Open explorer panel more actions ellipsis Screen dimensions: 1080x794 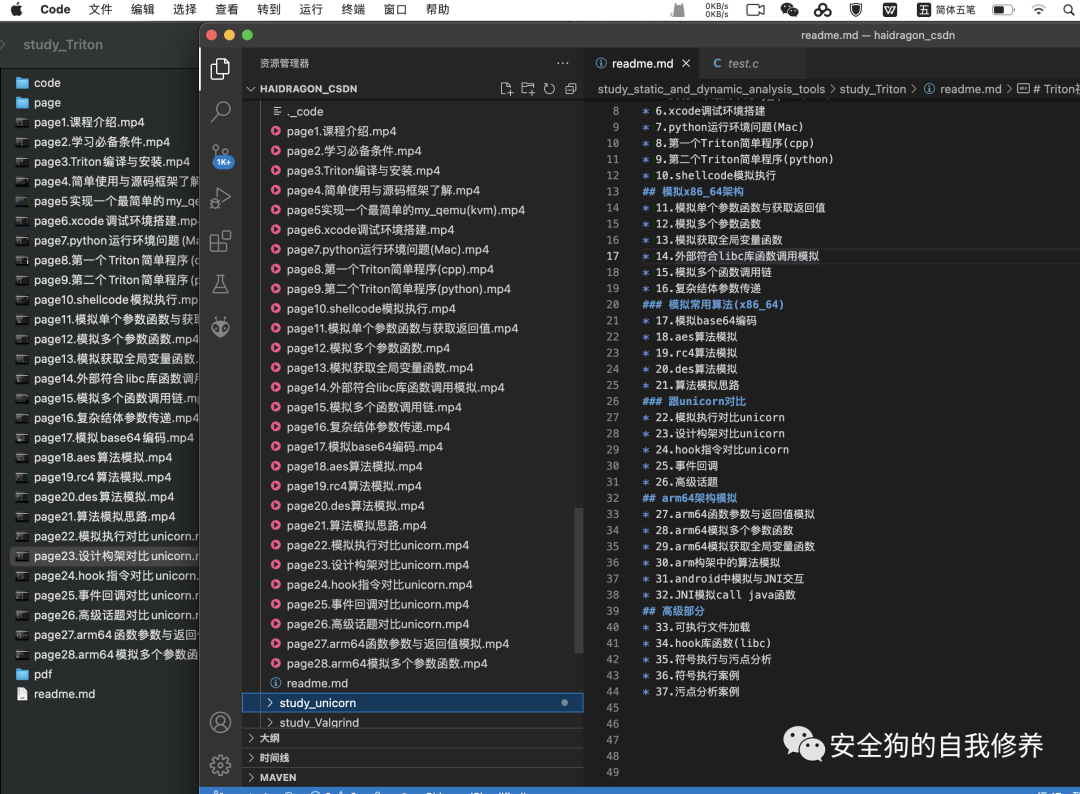coord(563,63)
